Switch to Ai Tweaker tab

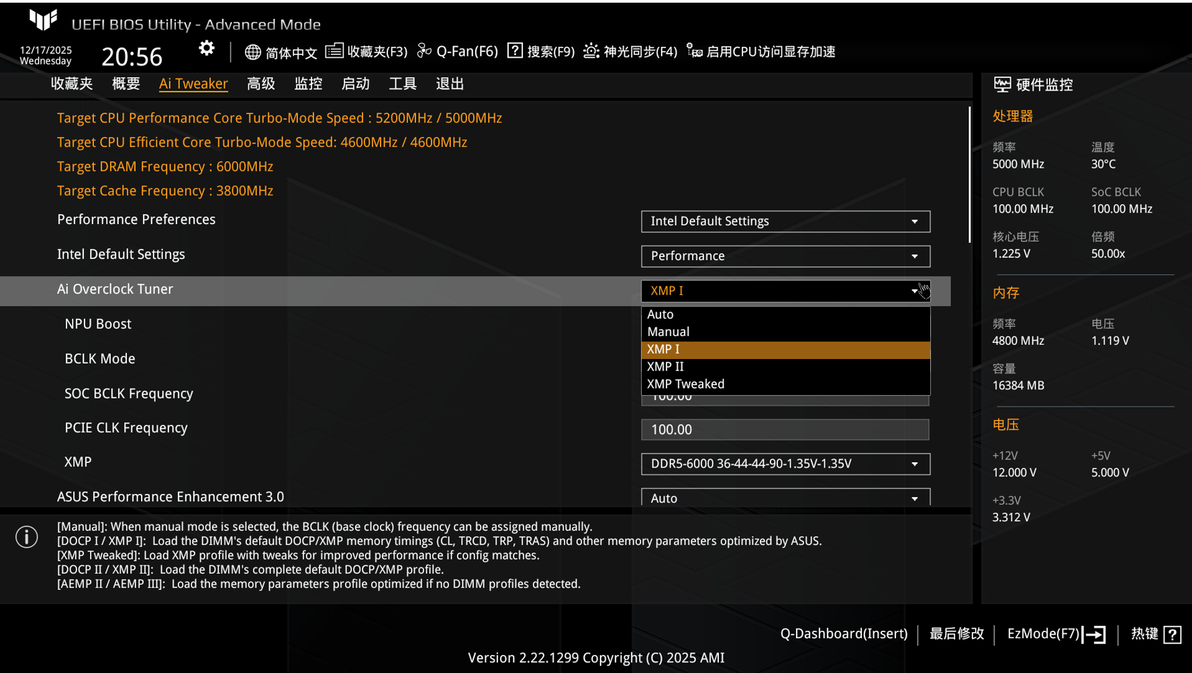193,84
